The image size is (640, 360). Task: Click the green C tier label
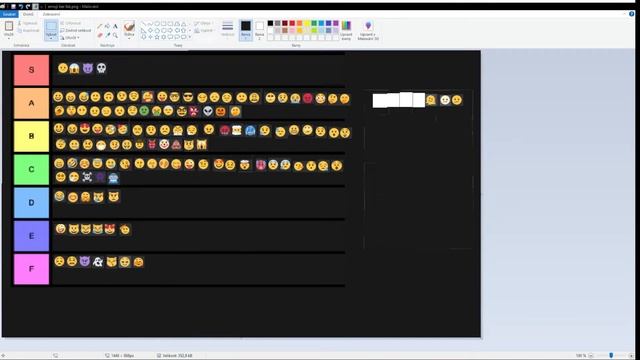click(31, 169)
